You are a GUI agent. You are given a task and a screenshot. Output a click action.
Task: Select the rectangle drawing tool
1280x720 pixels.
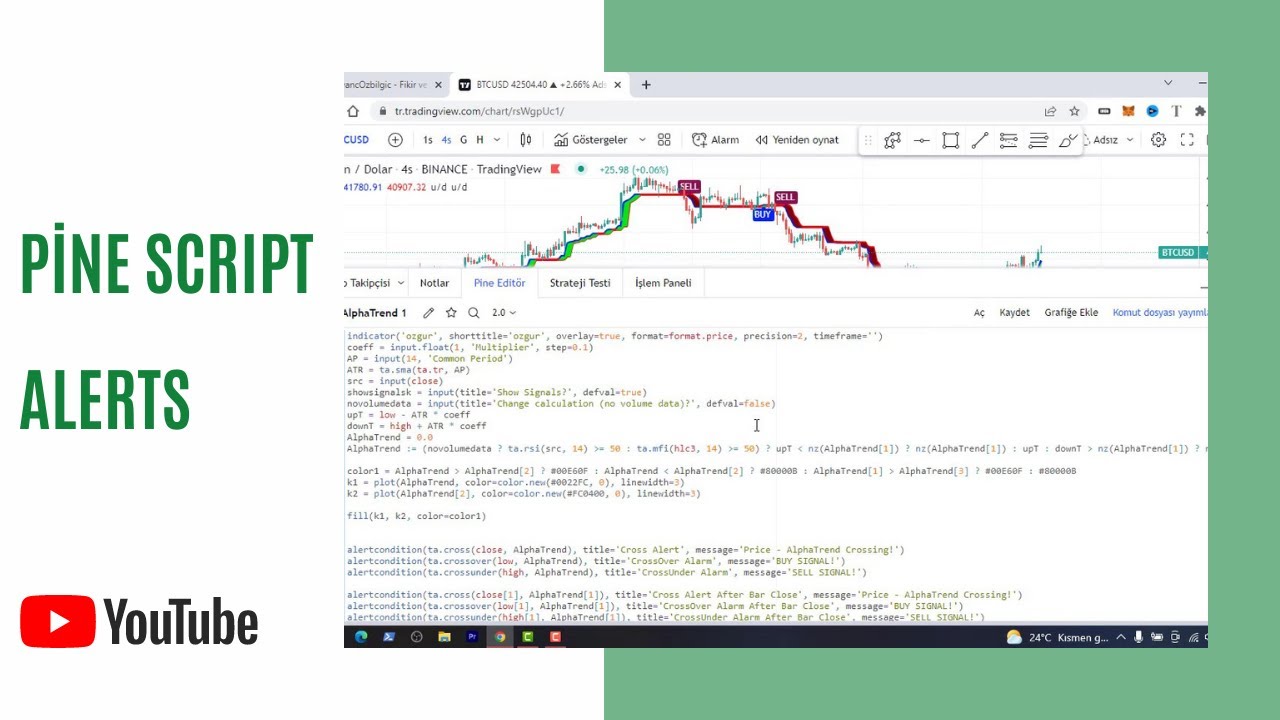[951, 141]
